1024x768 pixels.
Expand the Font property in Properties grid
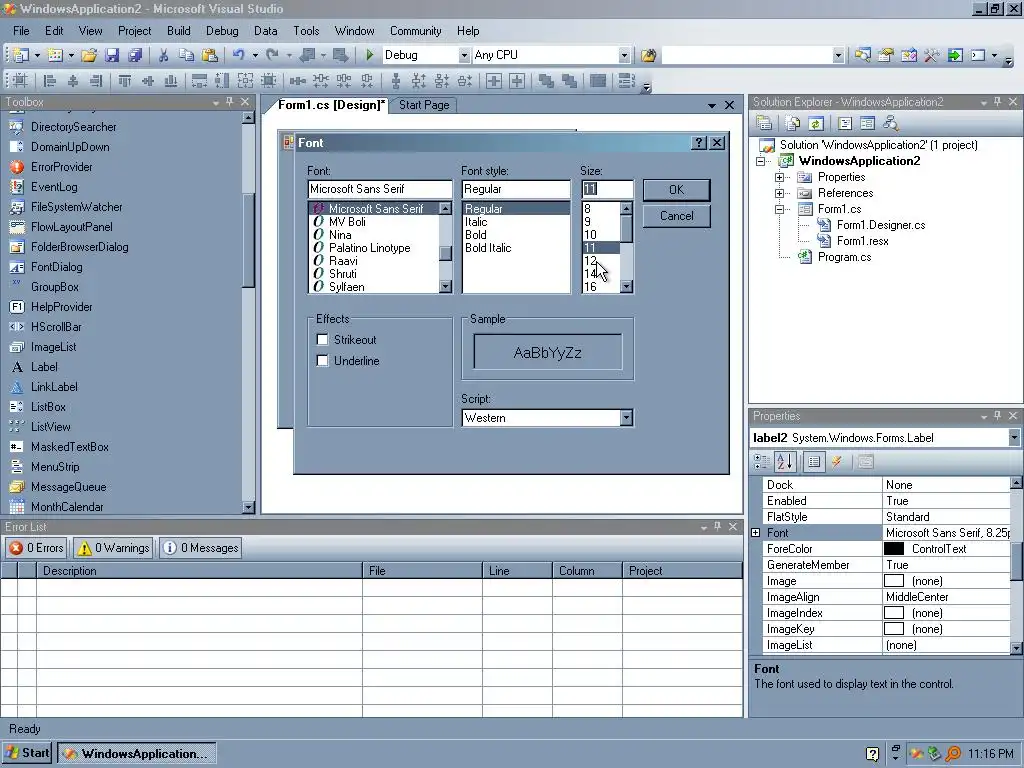(x=756, y=533)
